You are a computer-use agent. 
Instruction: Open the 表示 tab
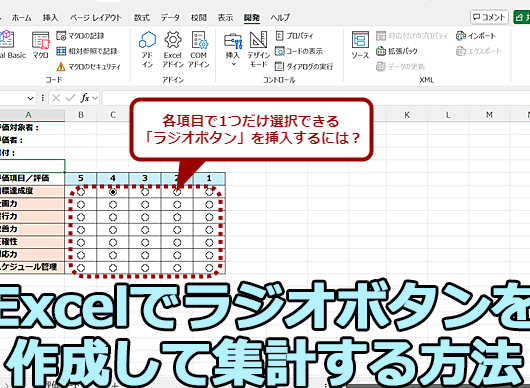click(x=225, y=17)
